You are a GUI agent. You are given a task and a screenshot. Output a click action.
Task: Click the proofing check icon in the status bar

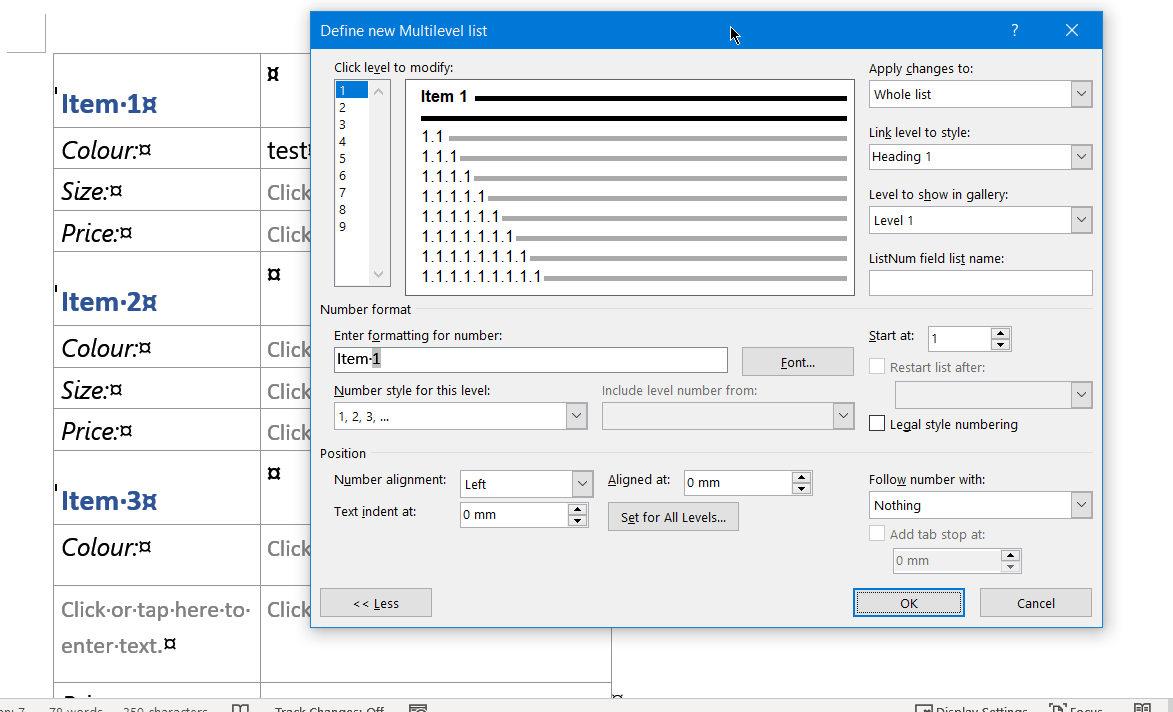coord(240,707)
